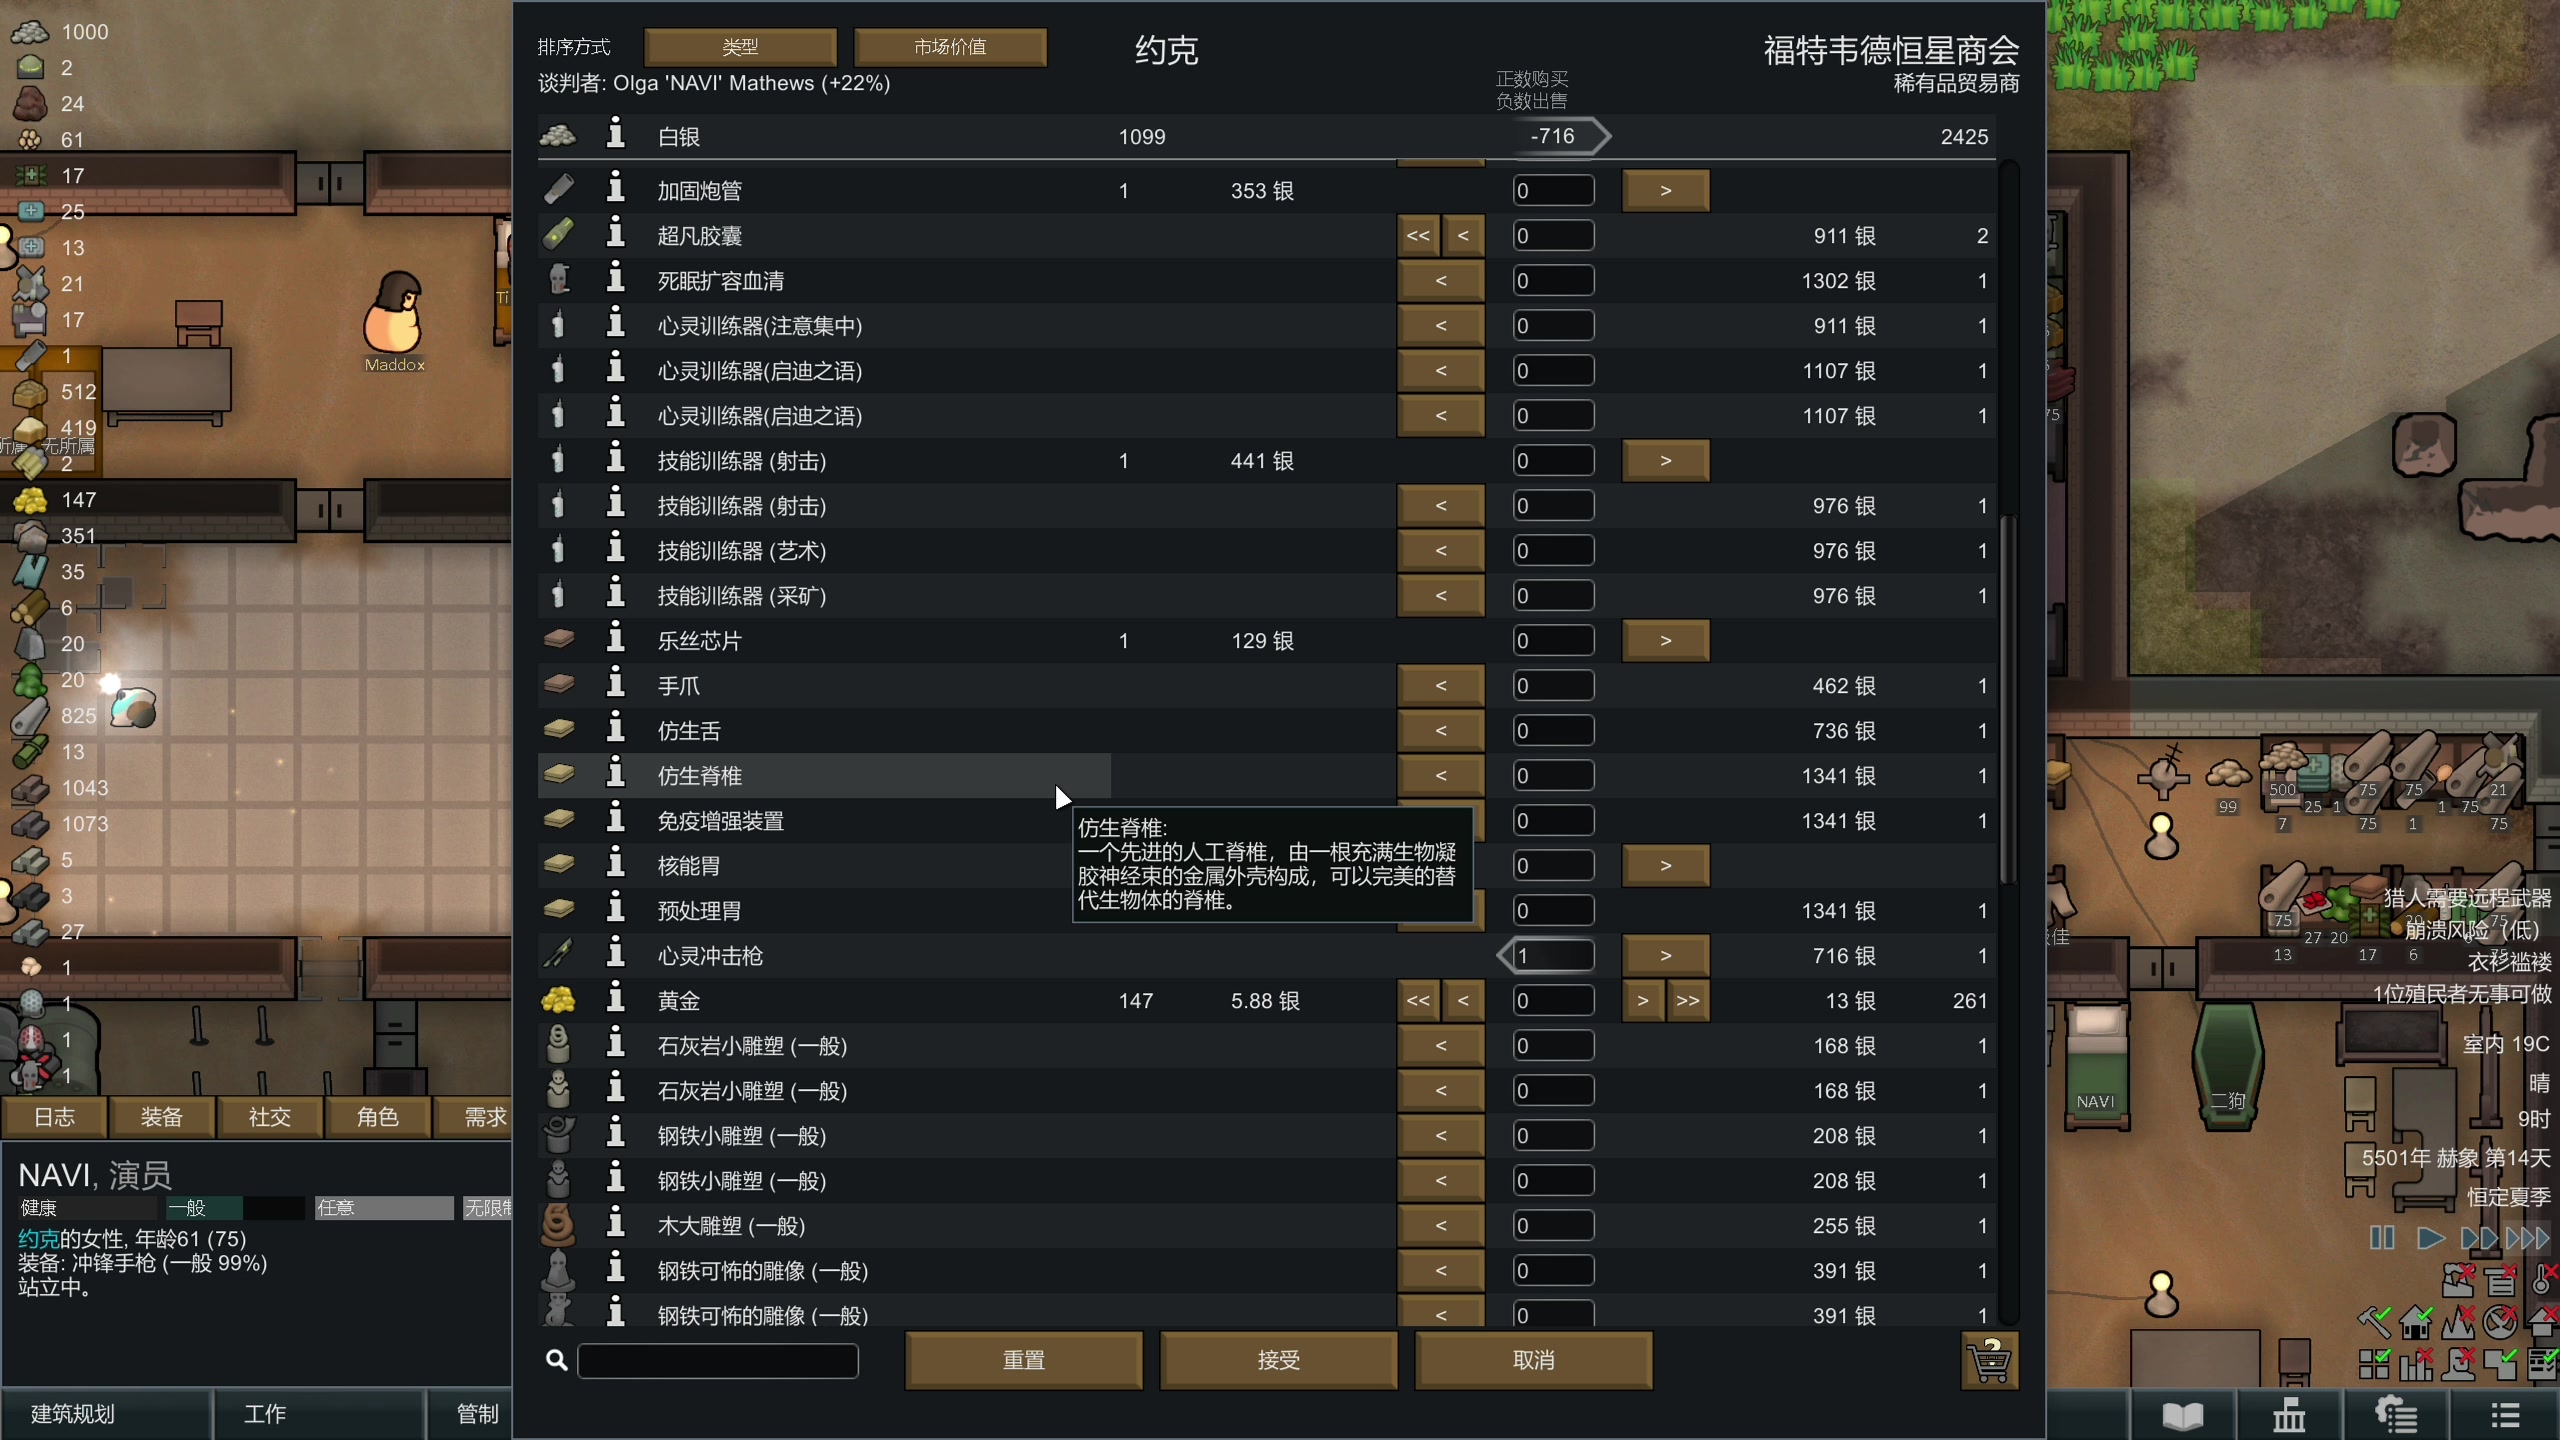2560x1440 pixels.
Task: Click the 黄金 quantity input field
Action: click(1553, 1000)
